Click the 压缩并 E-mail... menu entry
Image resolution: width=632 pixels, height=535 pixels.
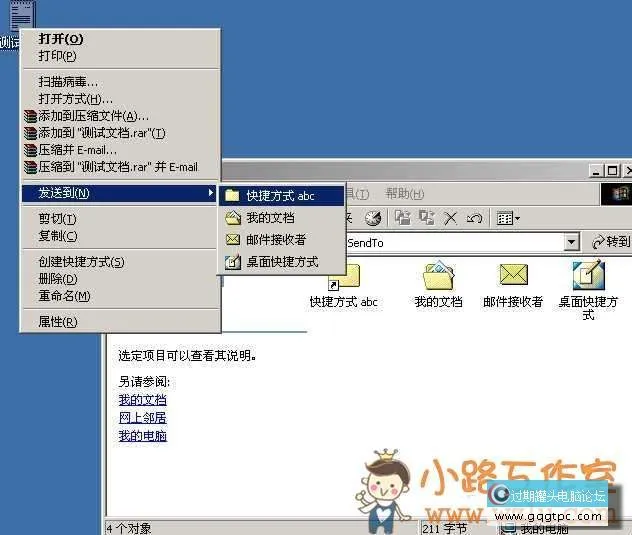[120, 150]
